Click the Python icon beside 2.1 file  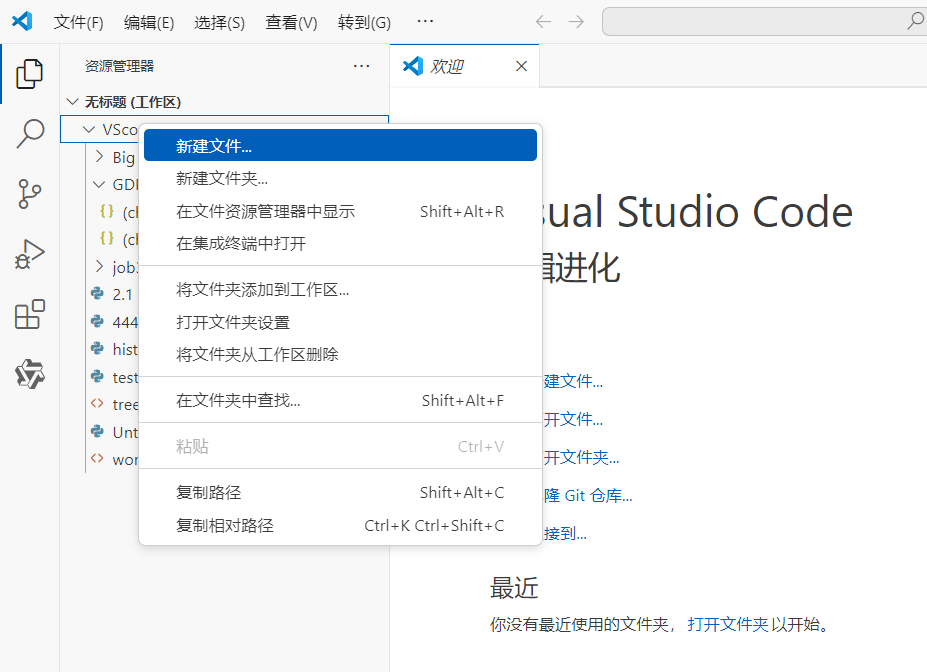(98, 294)
